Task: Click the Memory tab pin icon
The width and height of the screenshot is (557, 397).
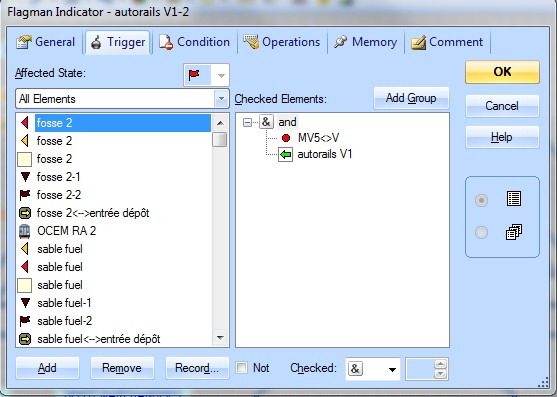Action: (x=340, y=42)
